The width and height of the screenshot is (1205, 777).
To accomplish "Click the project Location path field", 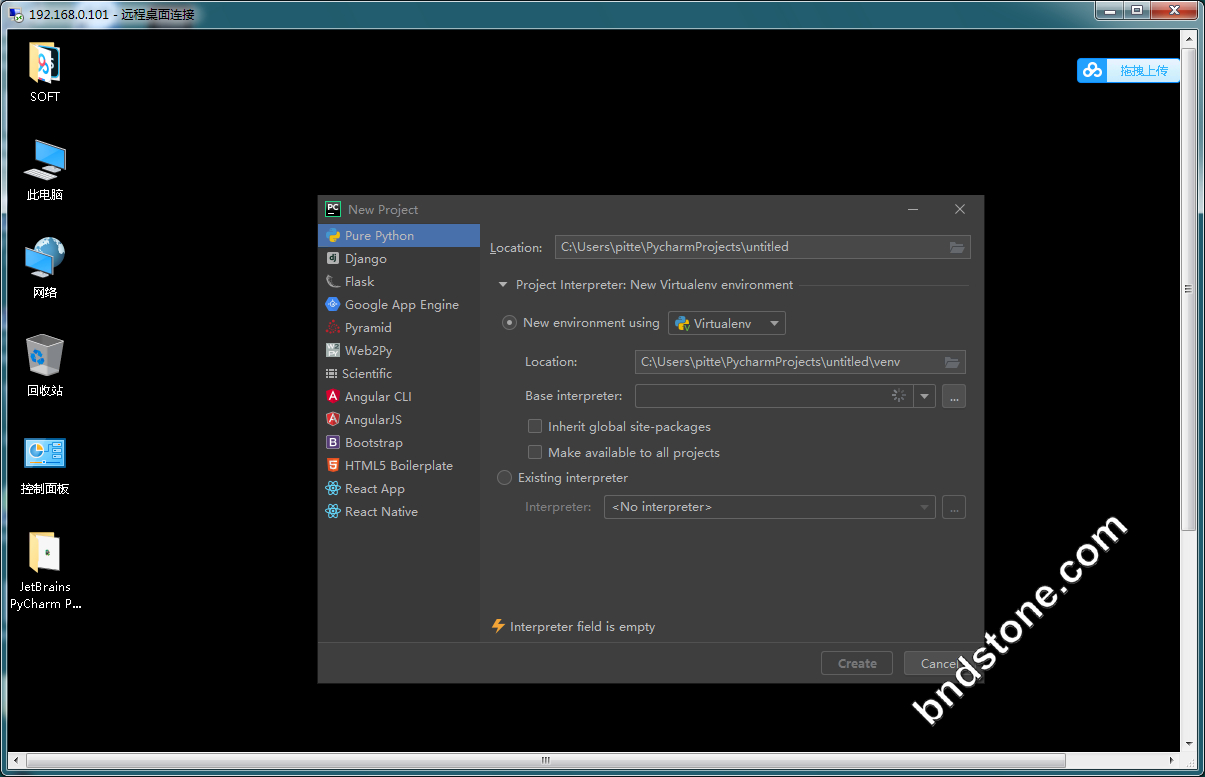I will (750, 247).
